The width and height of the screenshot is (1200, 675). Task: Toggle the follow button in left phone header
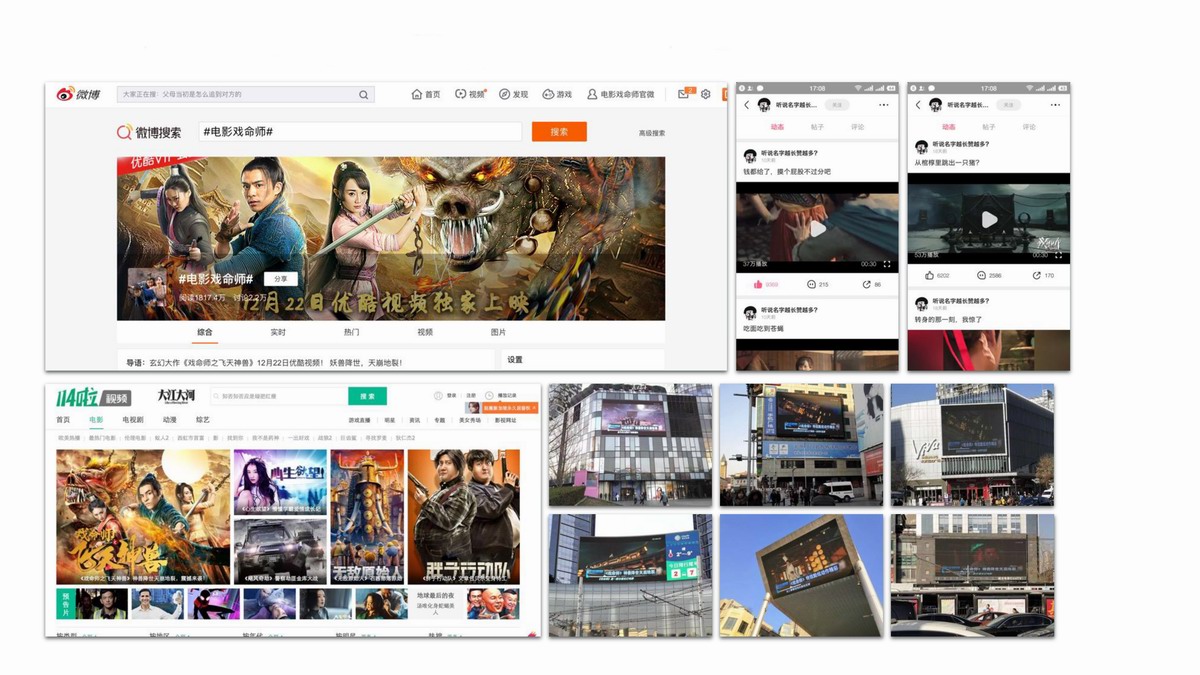coord(837,105)
